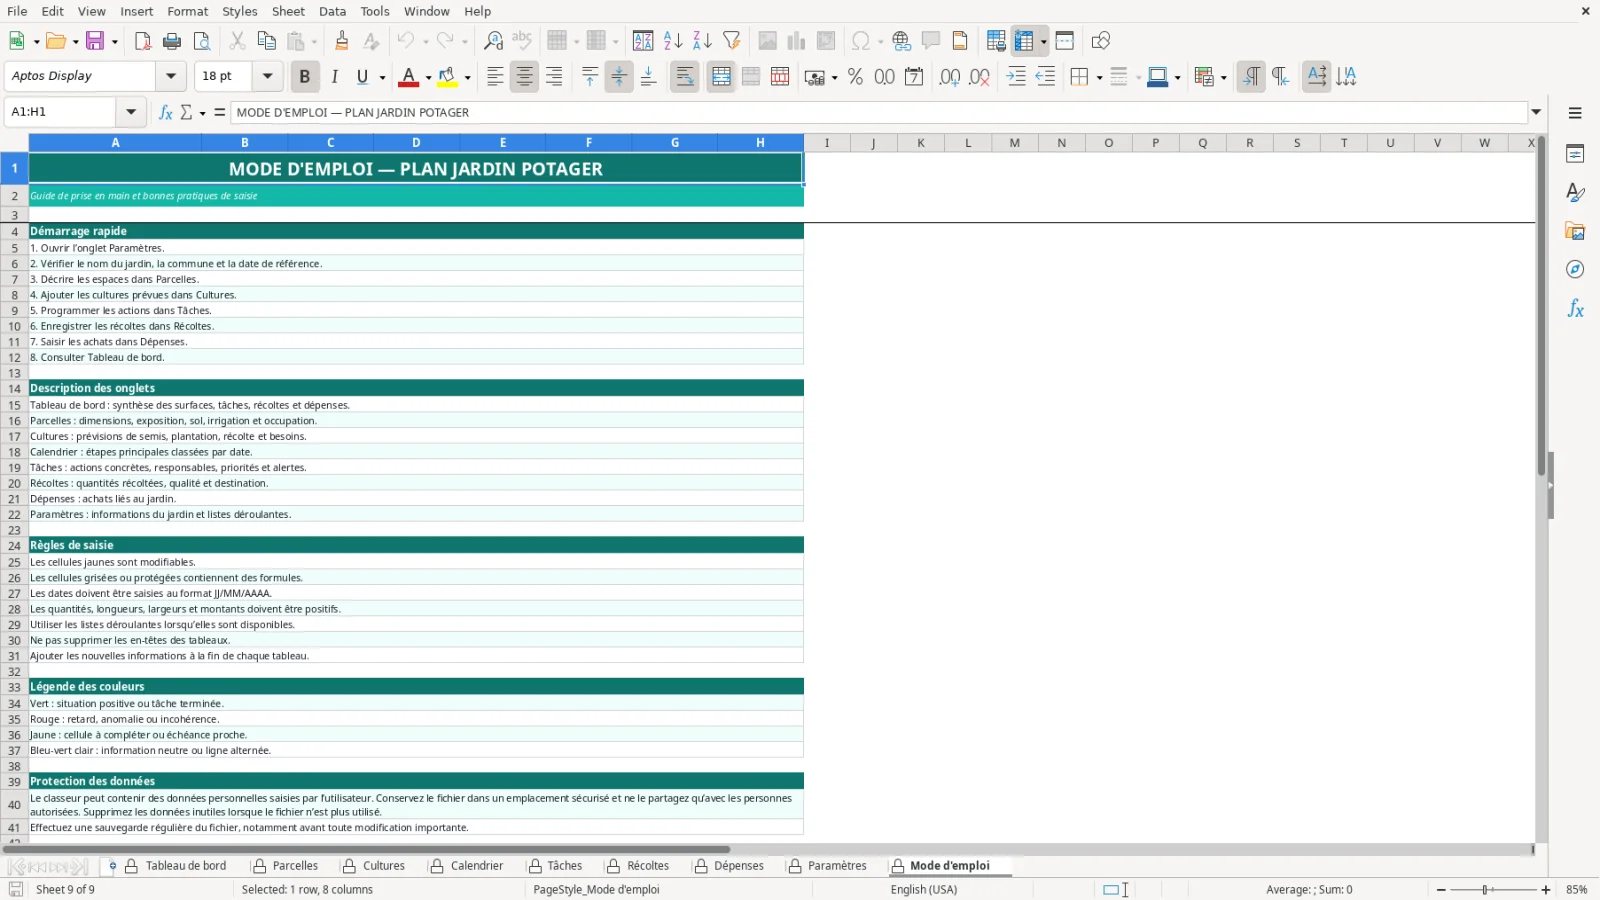
Task: Insert image icon
Action: (x=767, y=41)
